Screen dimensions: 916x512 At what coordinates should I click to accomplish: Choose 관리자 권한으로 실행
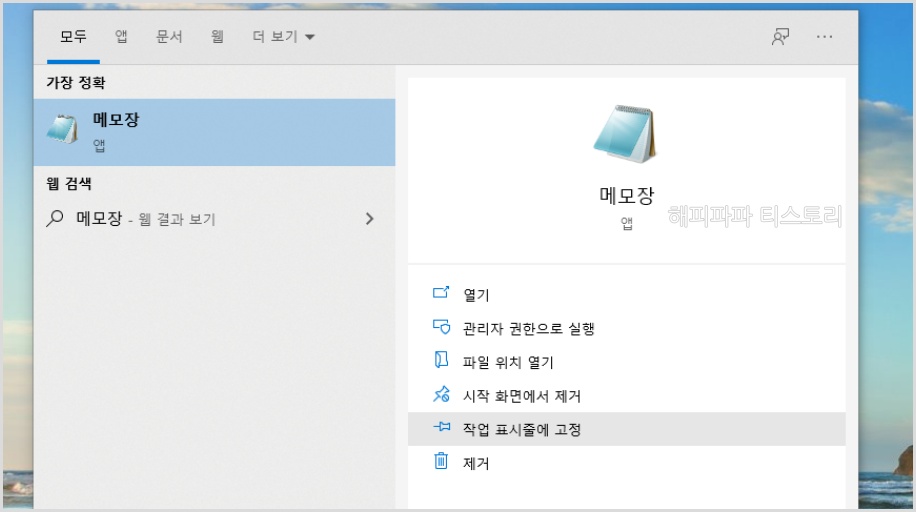click(x=626, y=328)
